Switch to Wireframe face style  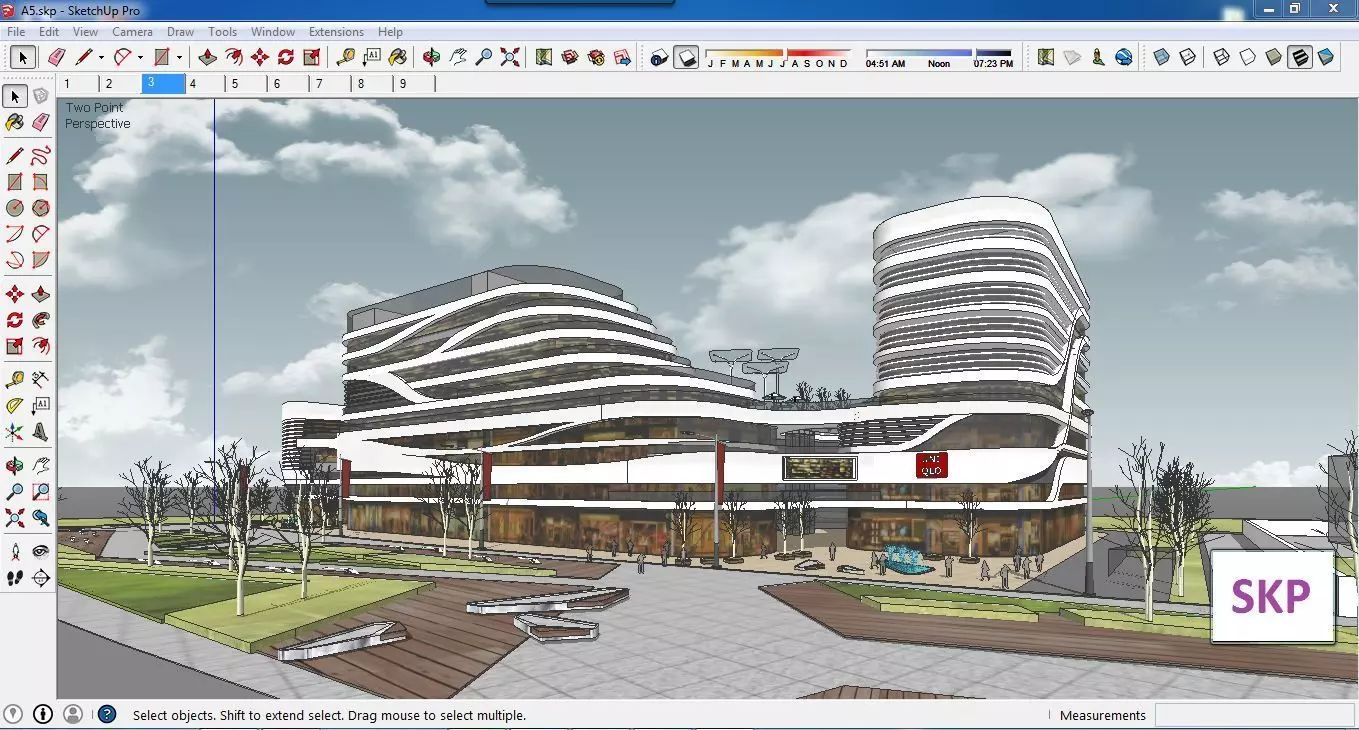(x=1221, y=57)
